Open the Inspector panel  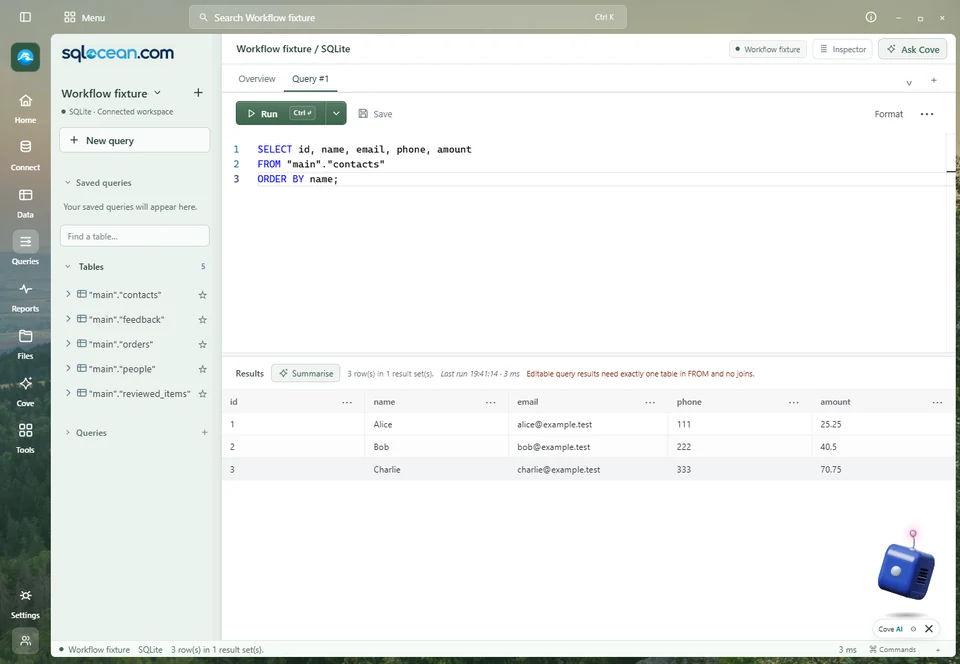click(x=843, y=50)
